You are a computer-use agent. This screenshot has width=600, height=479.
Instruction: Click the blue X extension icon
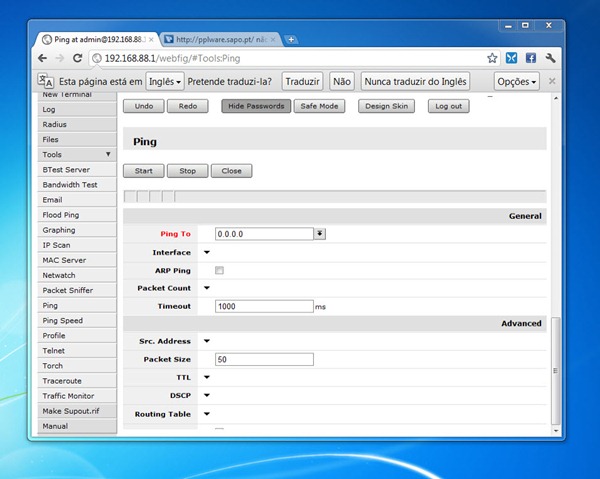[x=511, y=58]
